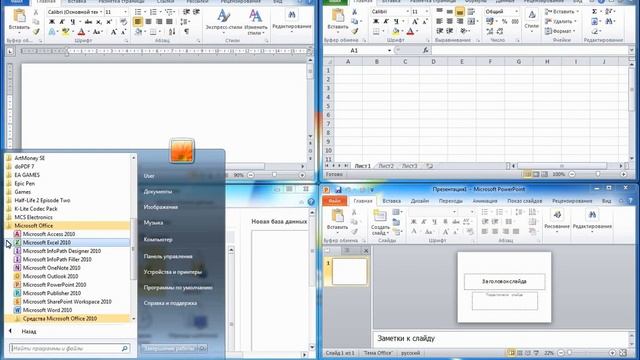Viewport: 640px width, 360px height.
Task: Click Excel merge and center icon
Action: click(471, 21)
